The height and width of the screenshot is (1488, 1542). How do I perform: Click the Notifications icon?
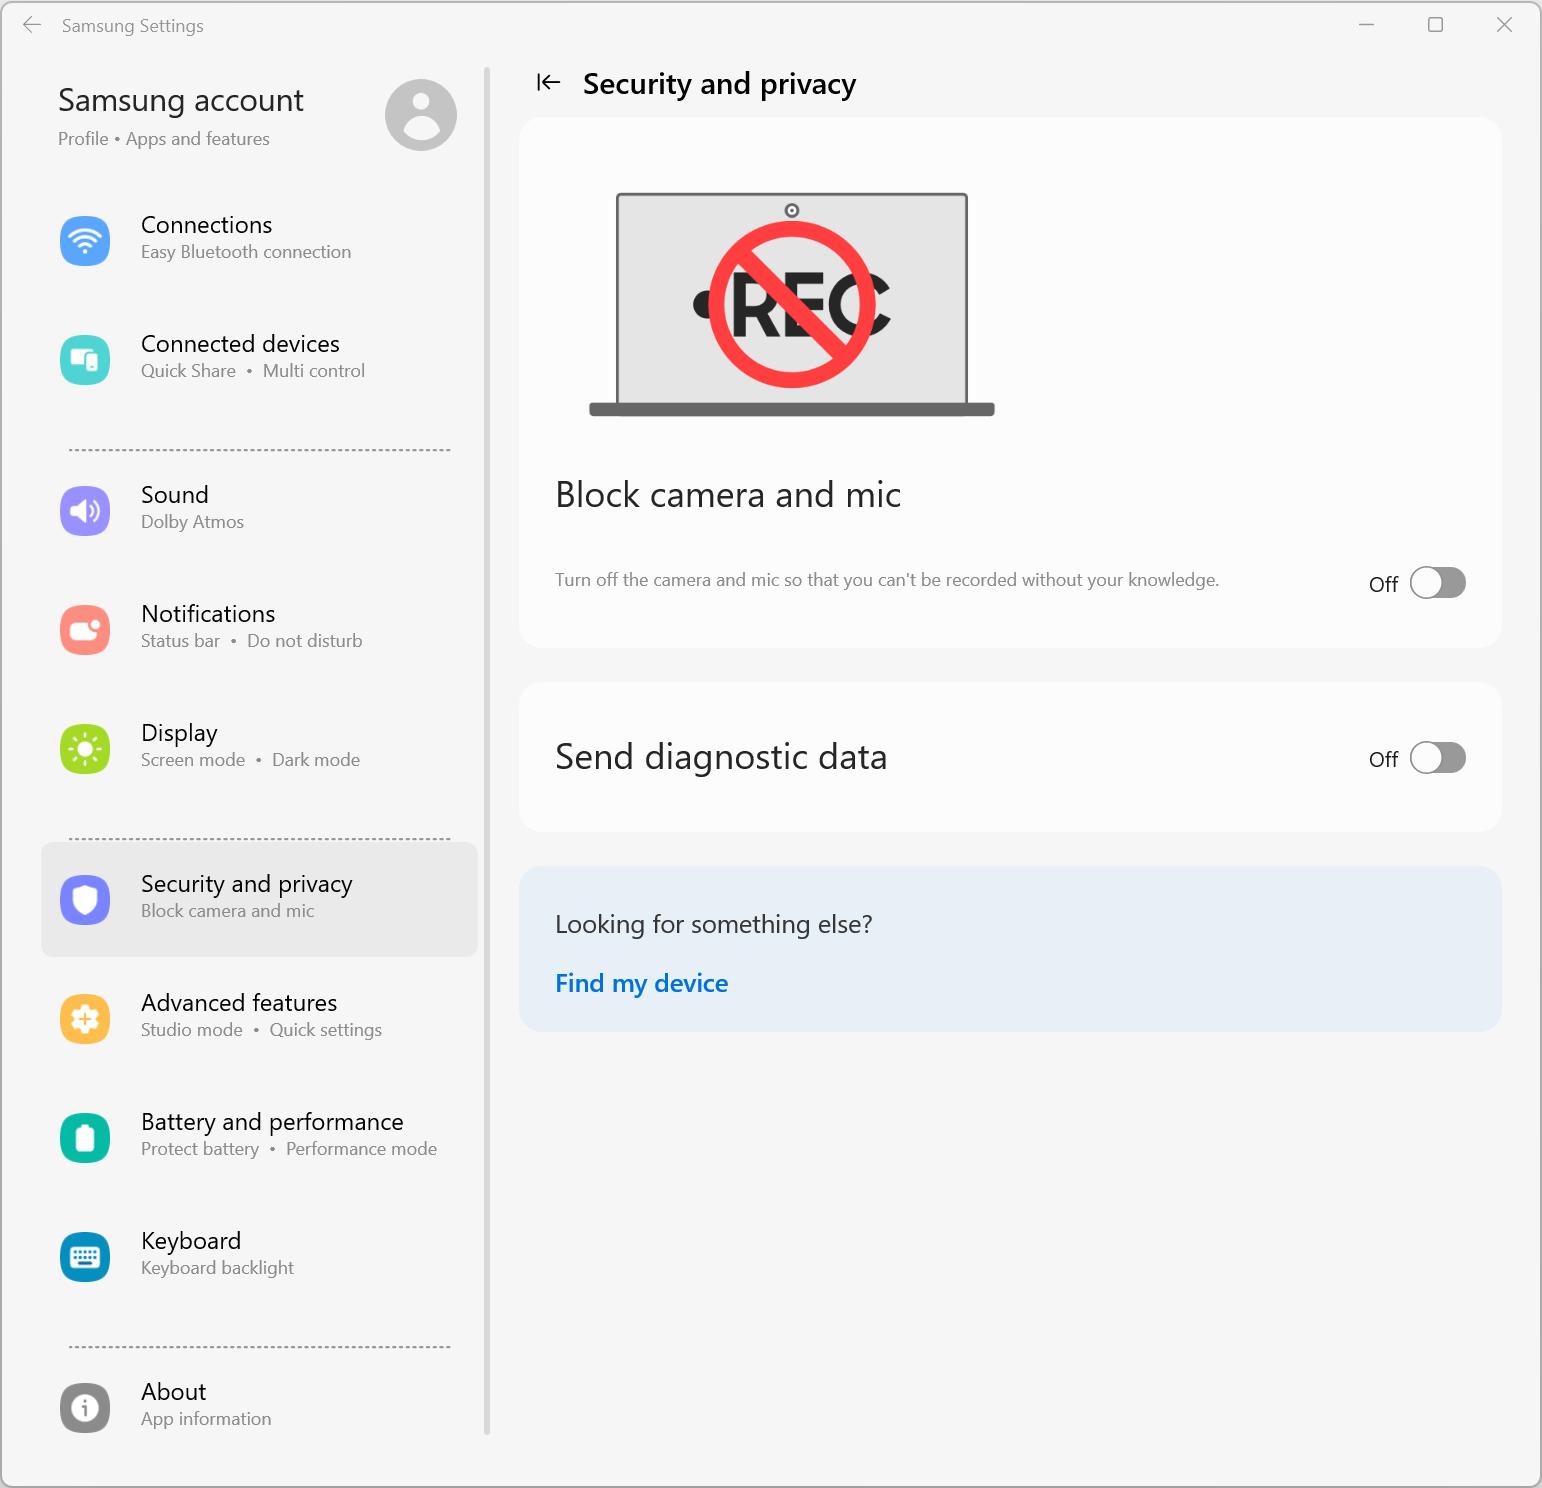pos(85,630)
